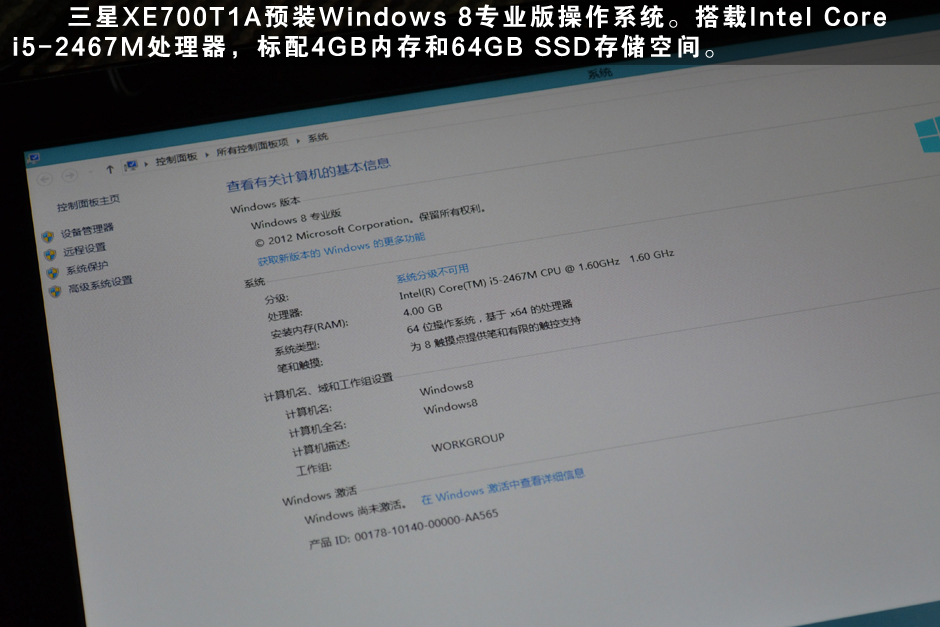The image size is (940, 627).
Task: Click the Windows 8 logo graphic
Action: (927, 133)
